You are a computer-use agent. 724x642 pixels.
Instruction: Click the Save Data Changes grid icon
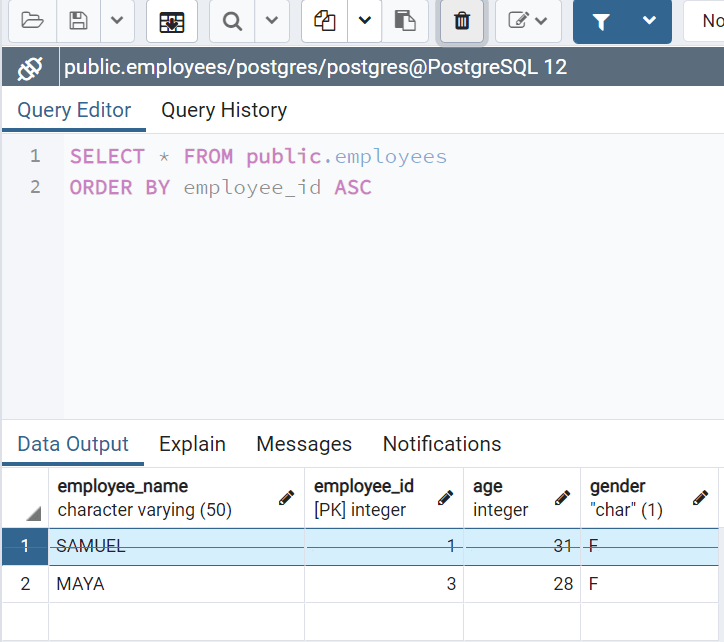[x=171, y=21]
